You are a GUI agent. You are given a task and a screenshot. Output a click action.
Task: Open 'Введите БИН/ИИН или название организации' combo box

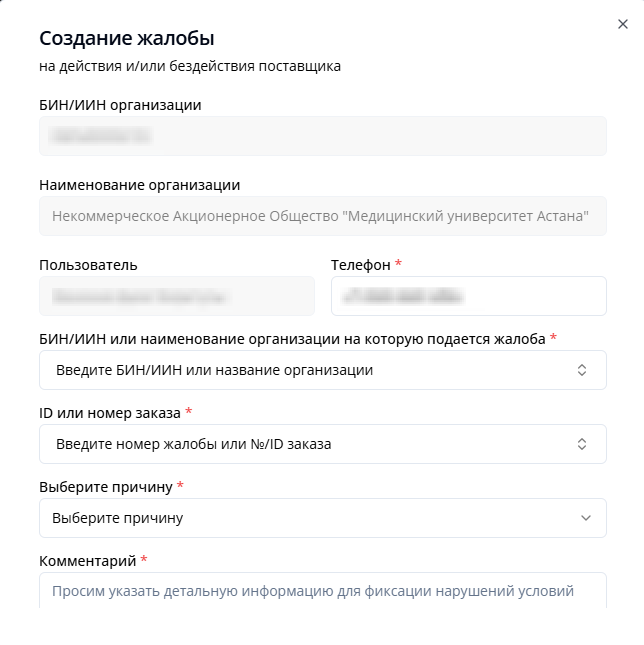click(300, 370)
